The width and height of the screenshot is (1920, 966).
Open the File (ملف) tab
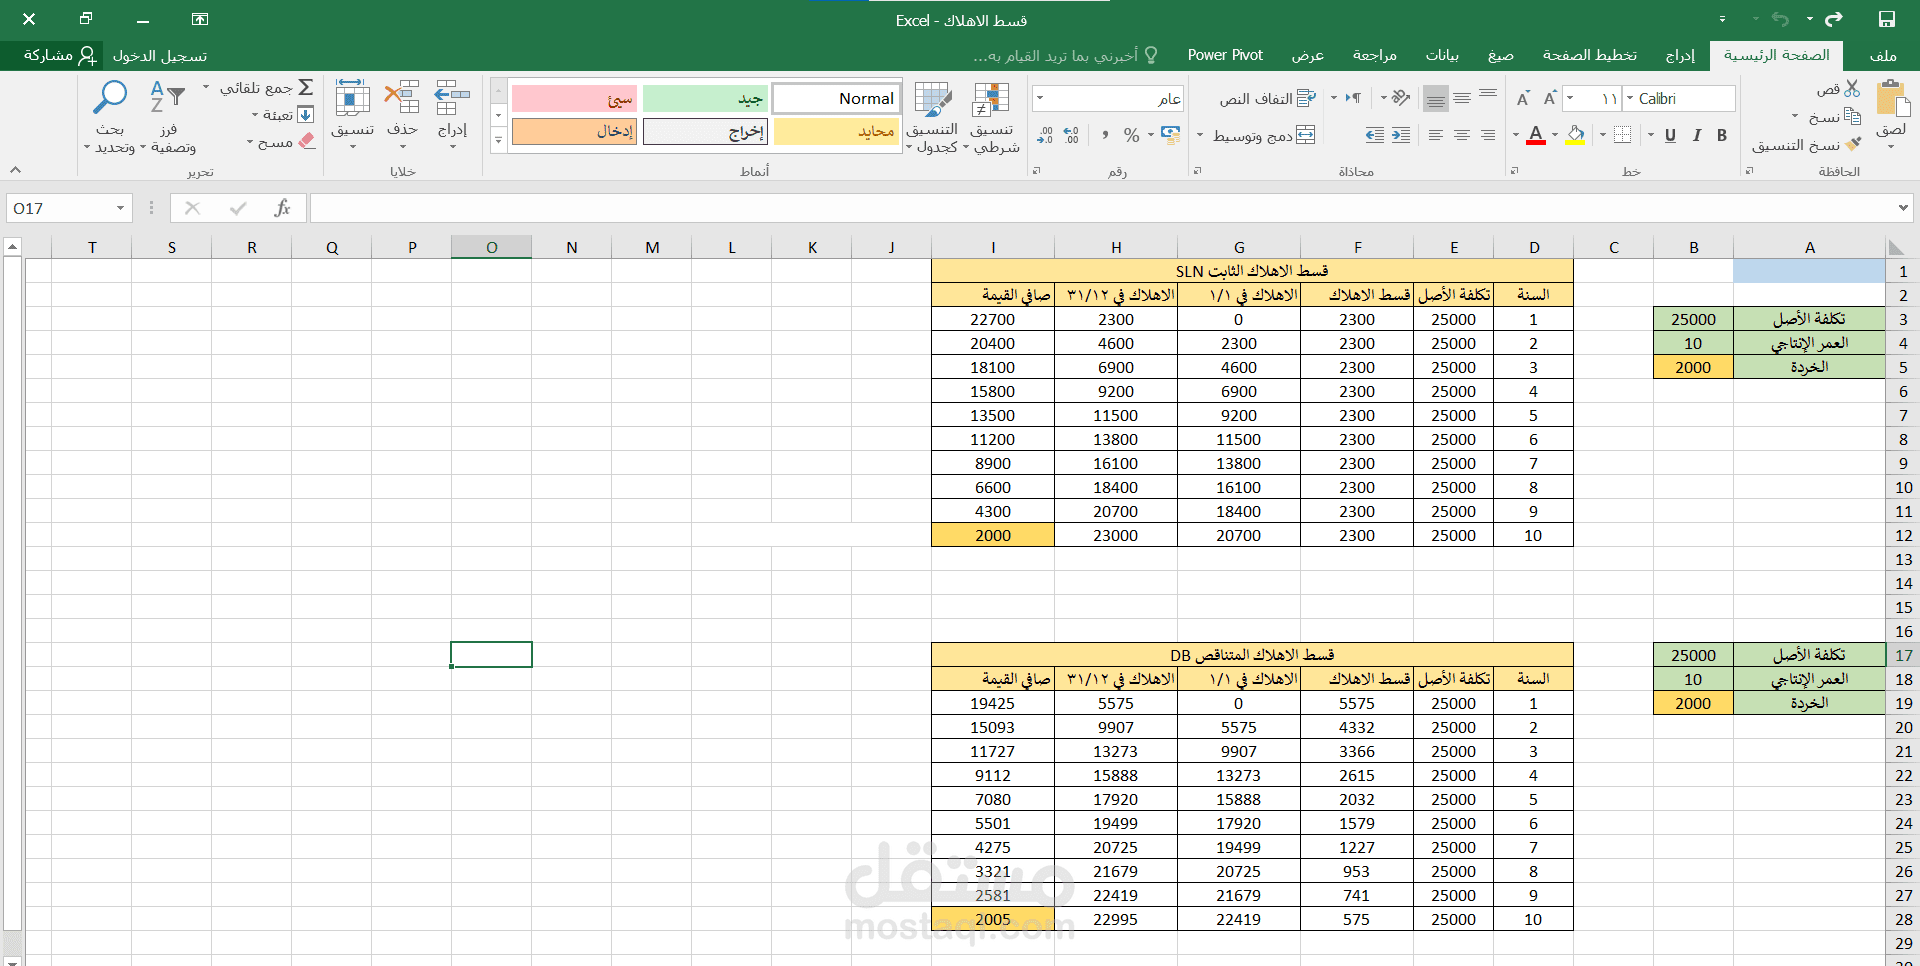[x=1883, y=55]
